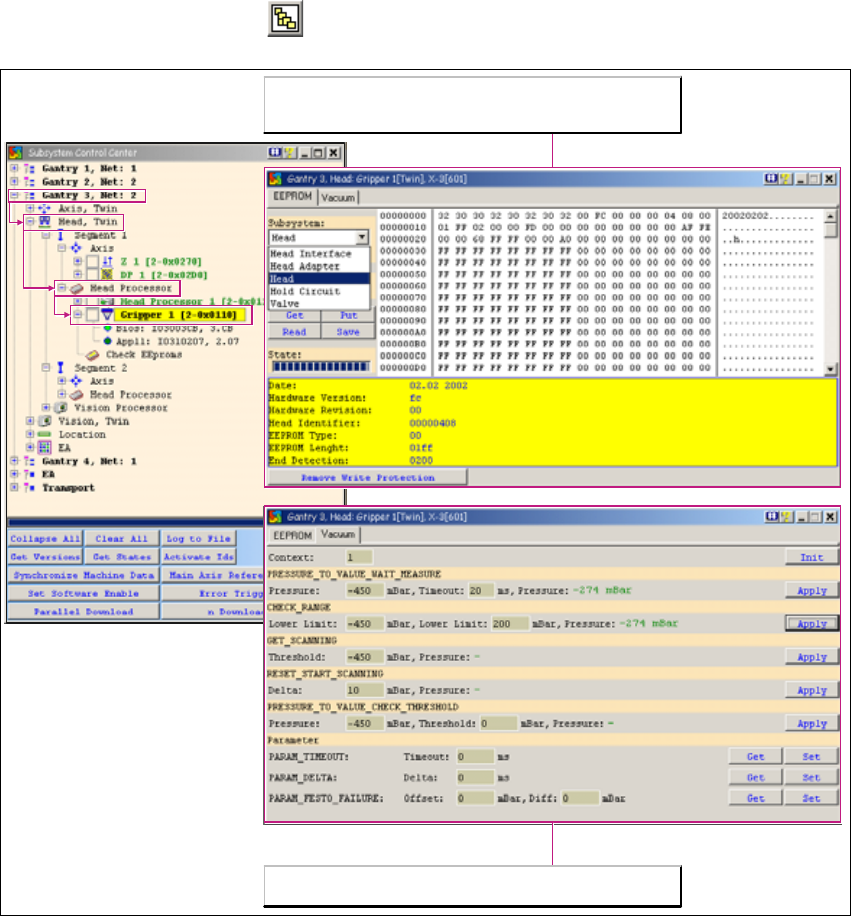Click the hex view scroll-down arrow
This screenshot has width=851, height=916.
(x=830, y=369)
